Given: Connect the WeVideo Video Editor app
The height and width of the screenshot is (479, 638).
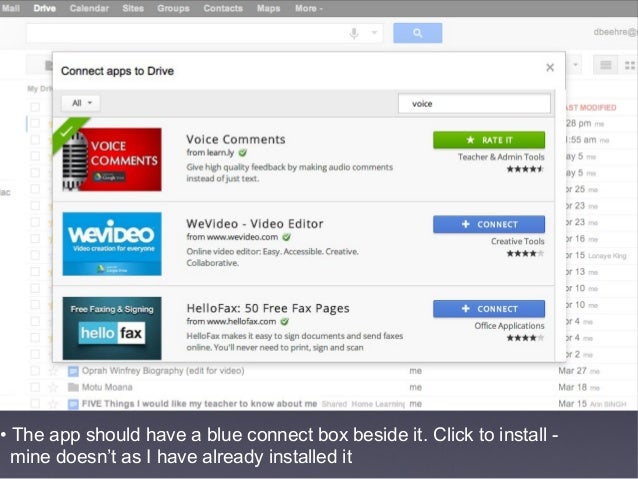Looking at the screenshot, I should [x=489, y=224].
